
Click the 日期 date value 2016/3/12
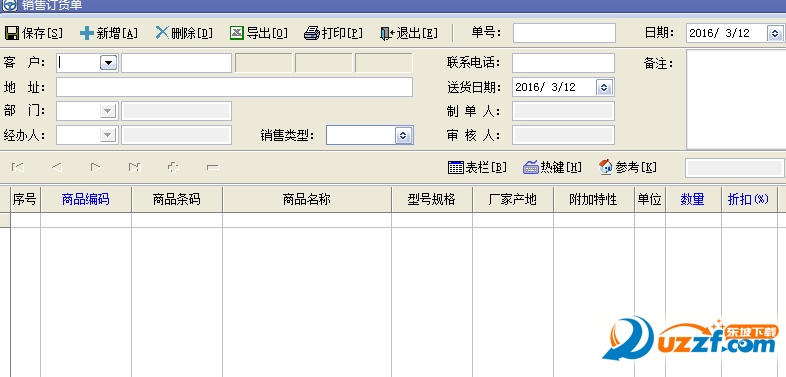point(719,34)
